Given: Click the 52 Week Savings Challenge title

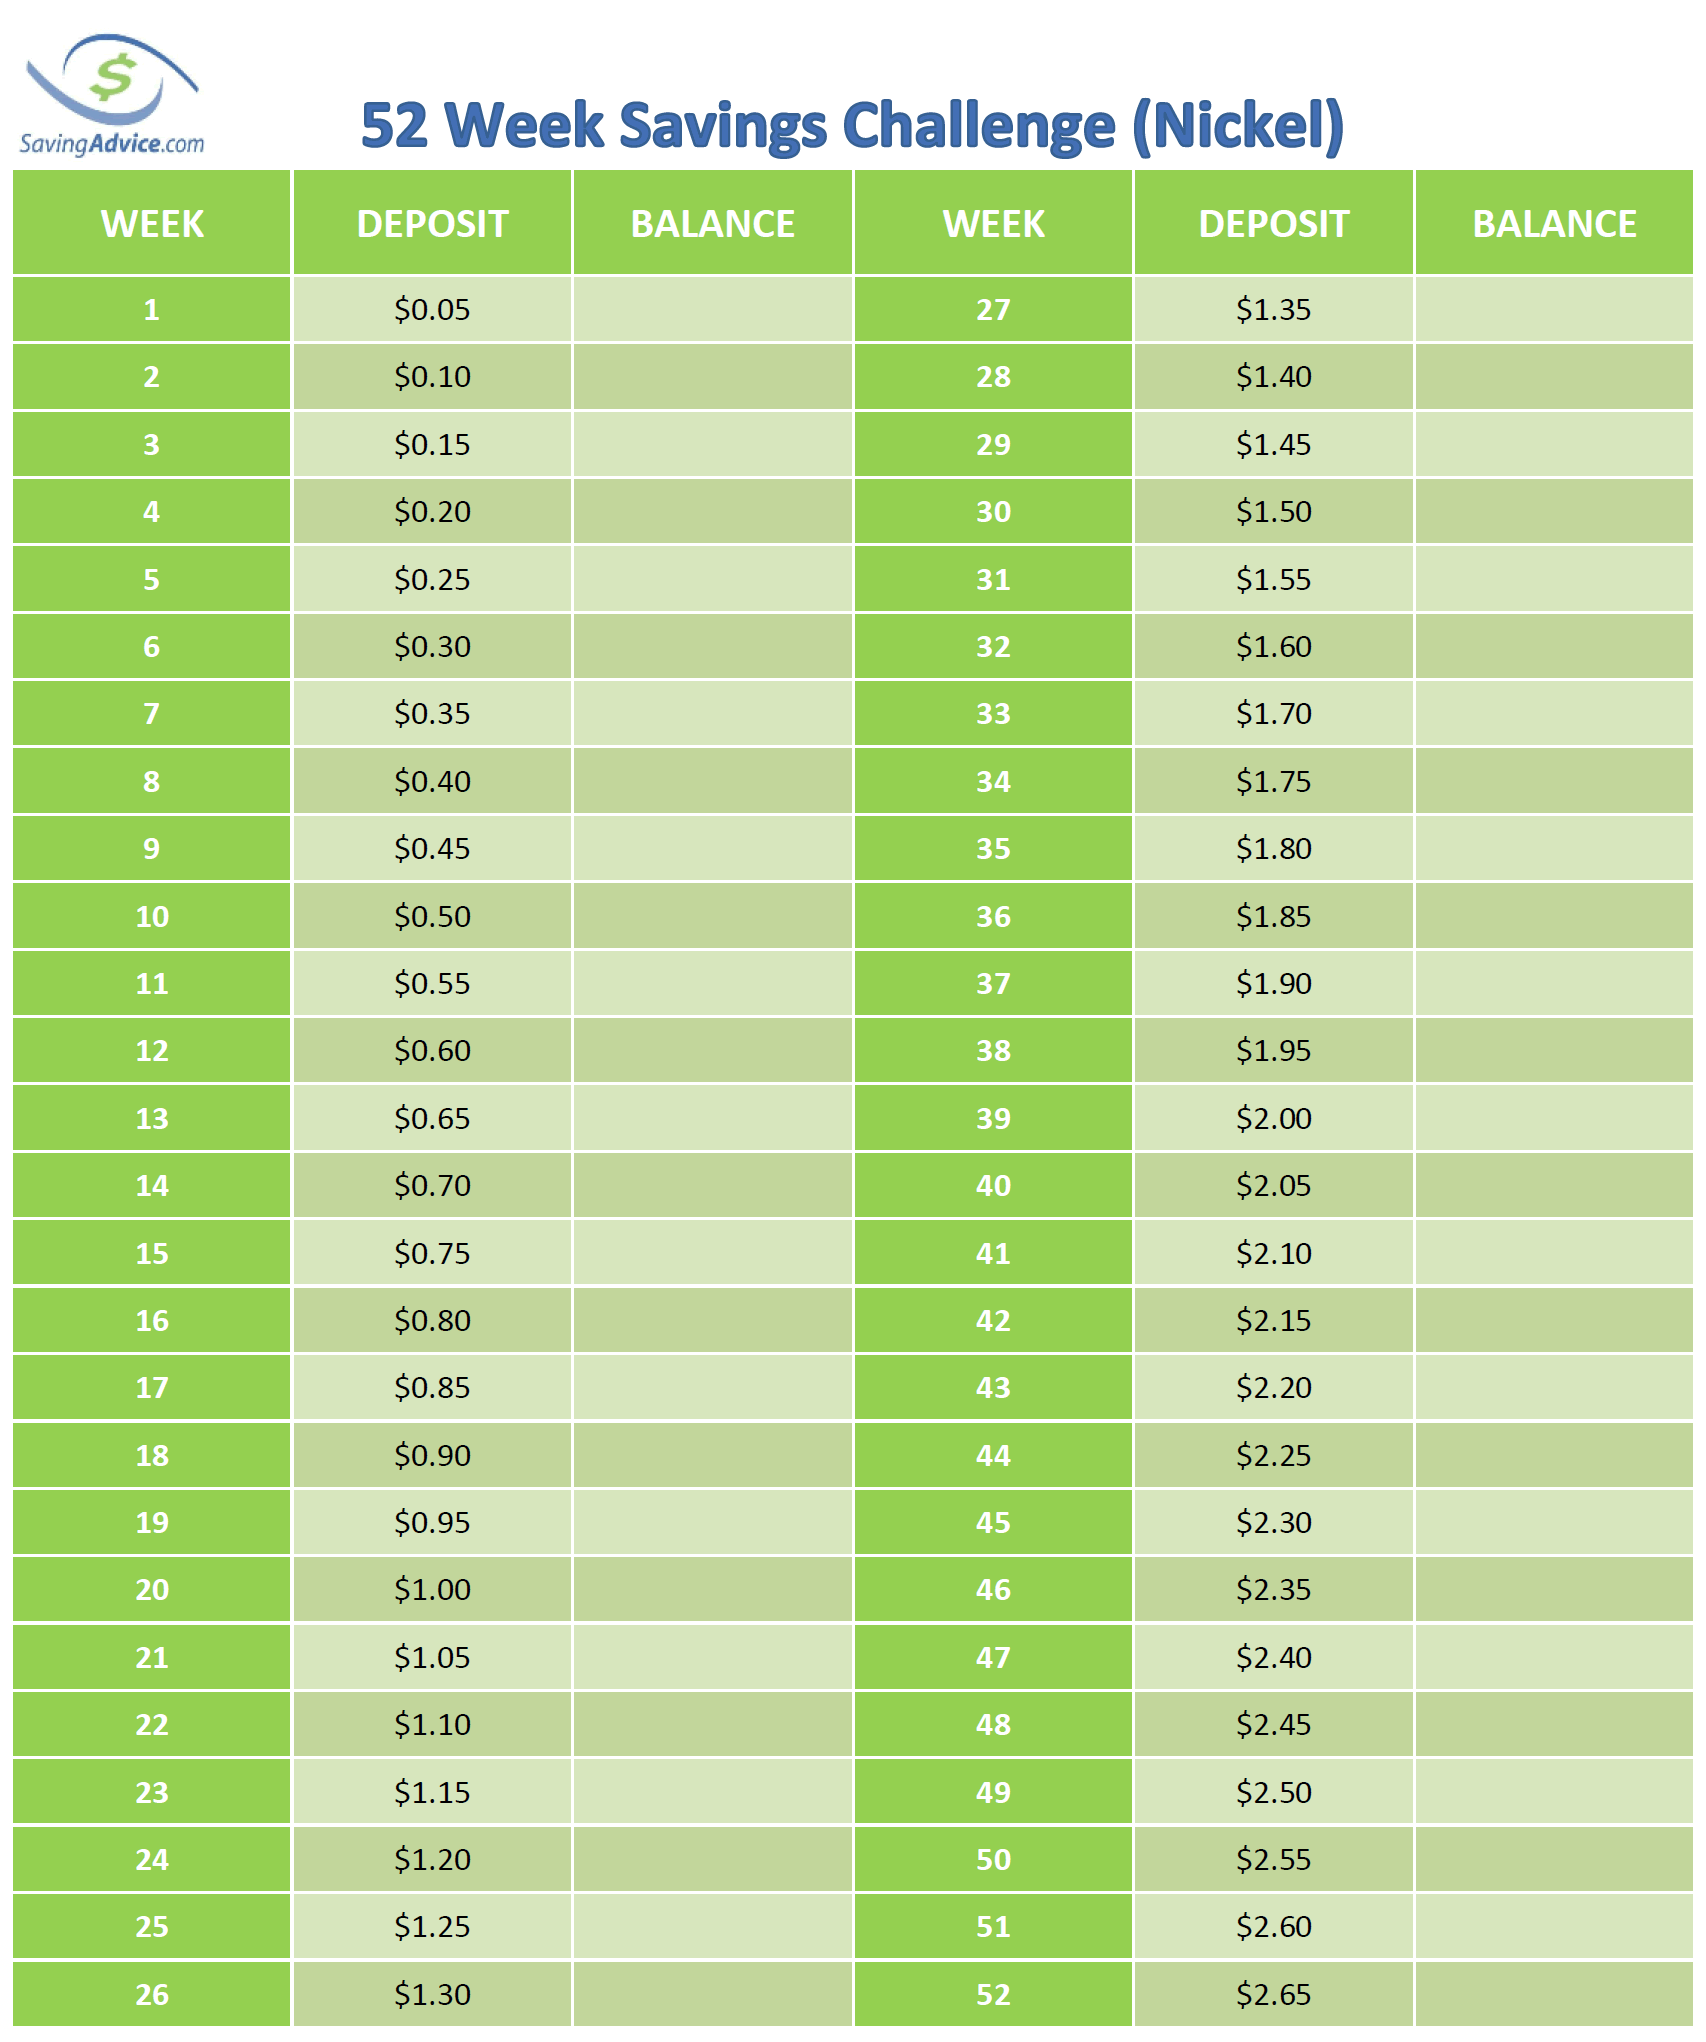Looking at the screenshot, I should point(852,127).
